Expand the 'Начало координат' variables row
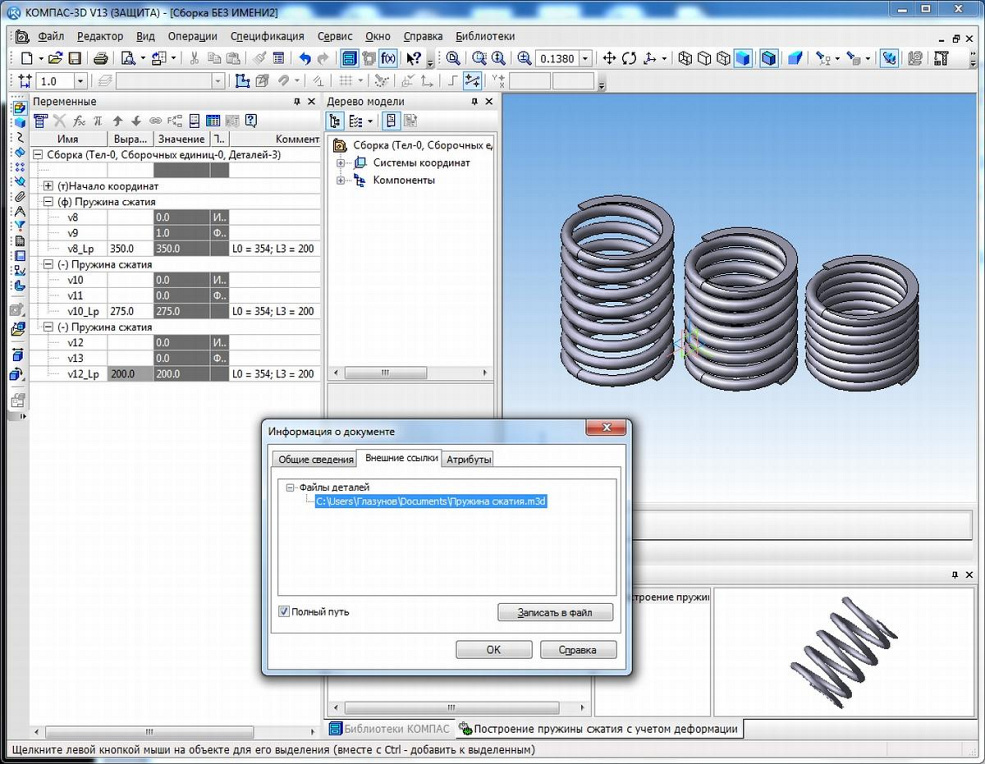This screenshot has width=985, height=764. point(48,186)
